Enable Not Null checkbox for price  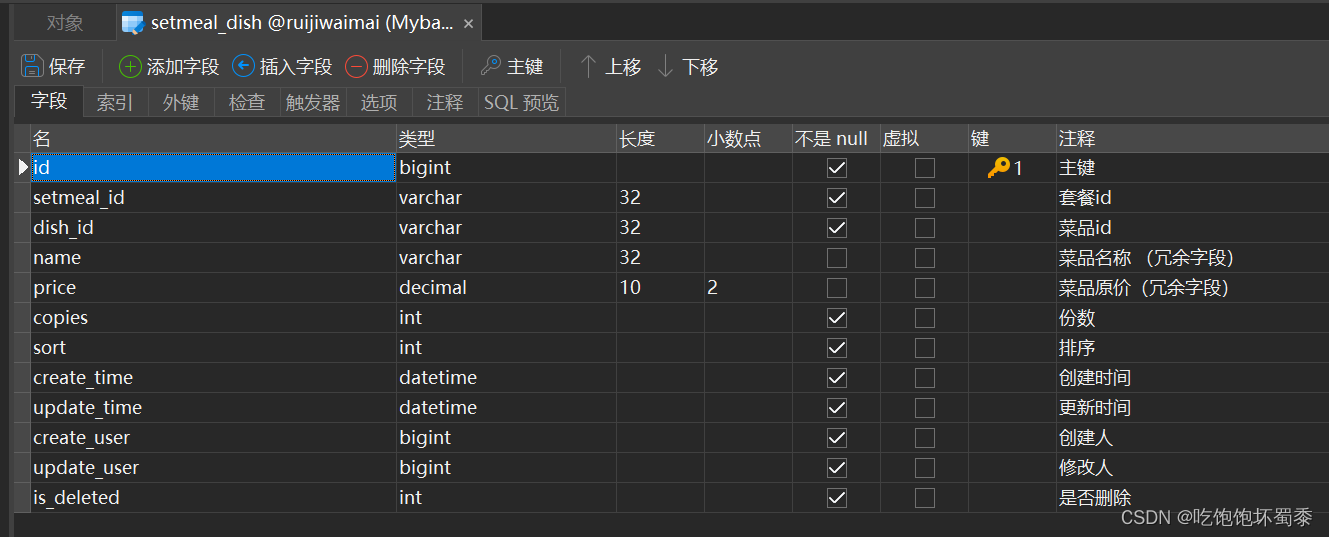coord(837,288)
